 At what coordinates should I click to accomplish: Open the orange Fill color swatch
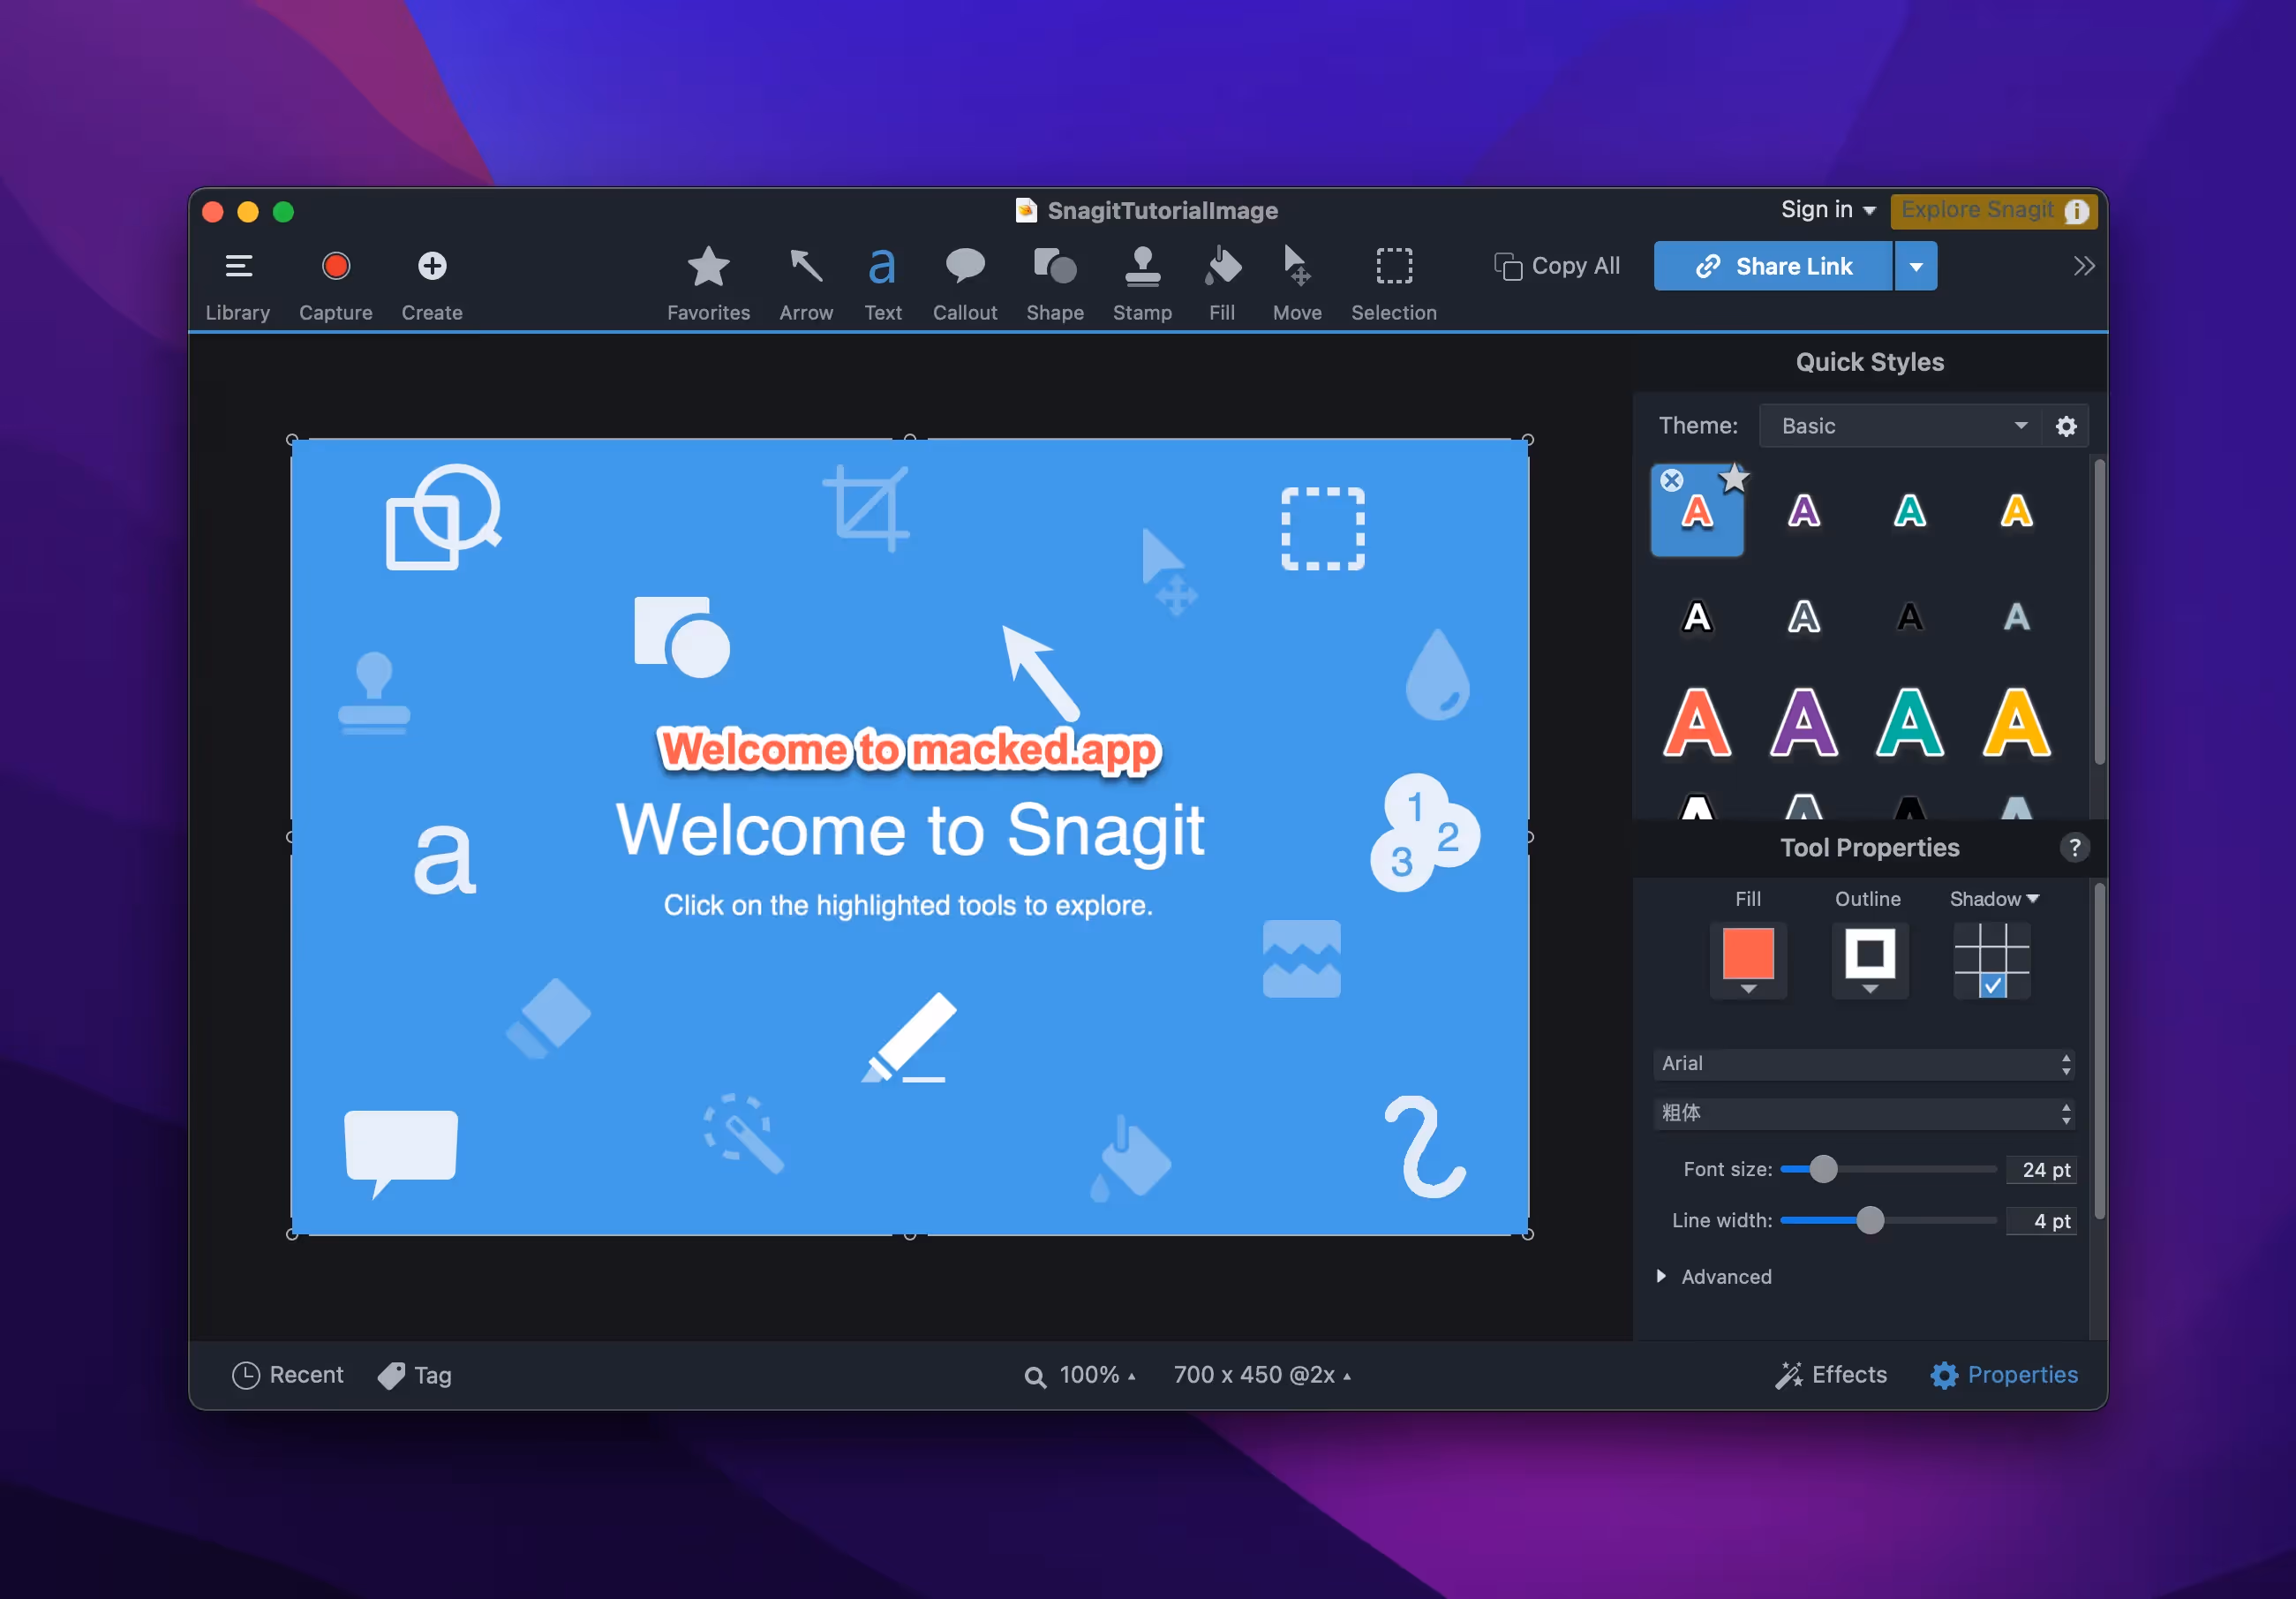(1747, 955)
